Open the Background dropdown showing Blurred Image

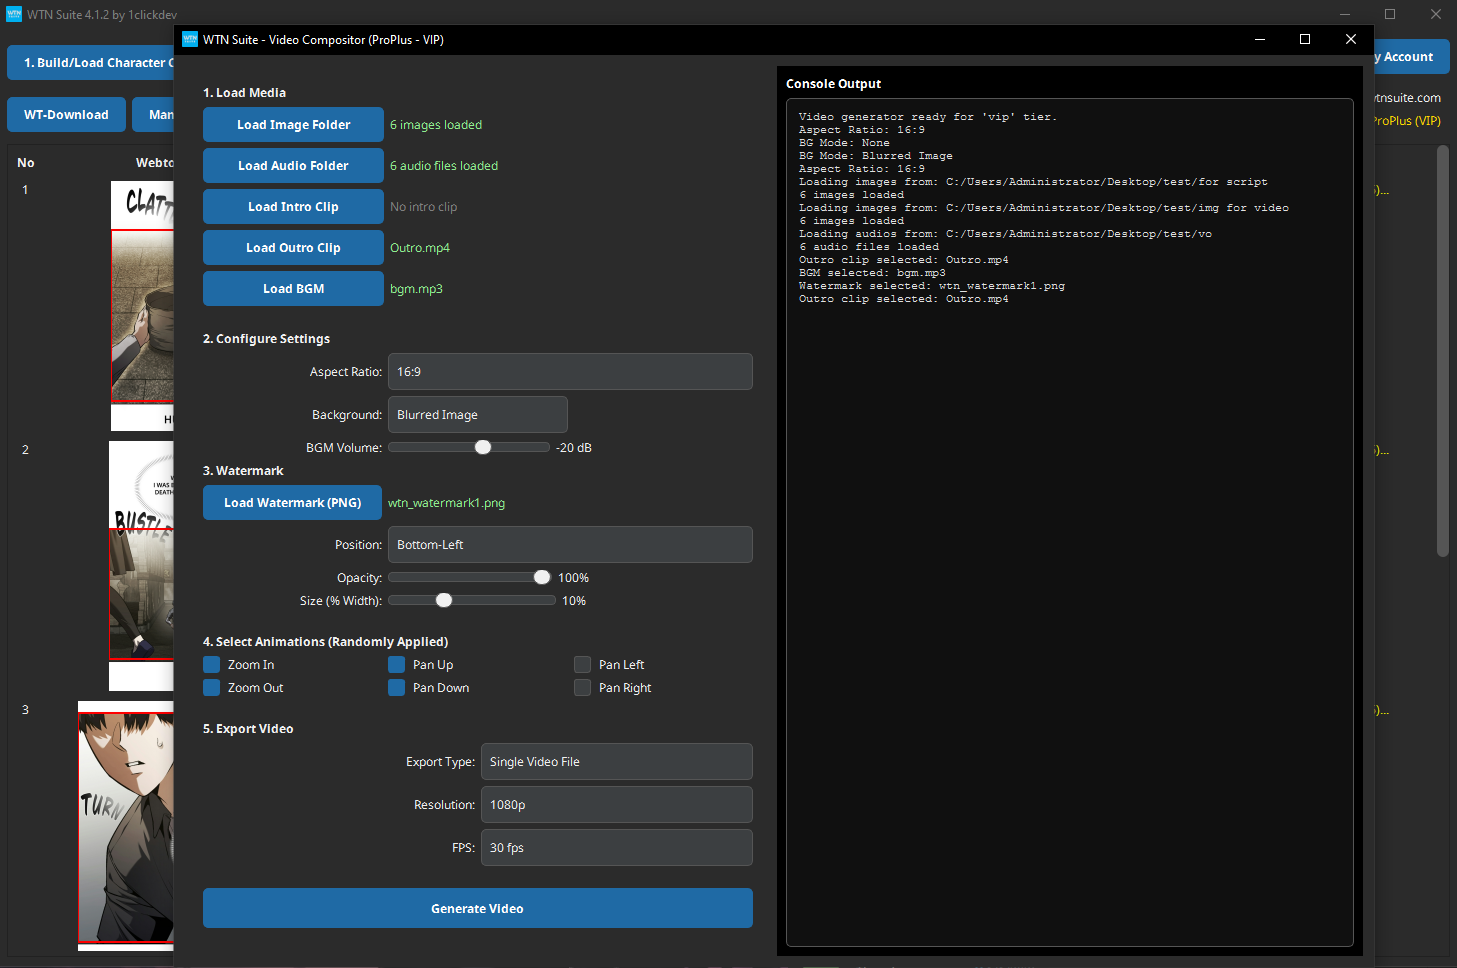477,414
